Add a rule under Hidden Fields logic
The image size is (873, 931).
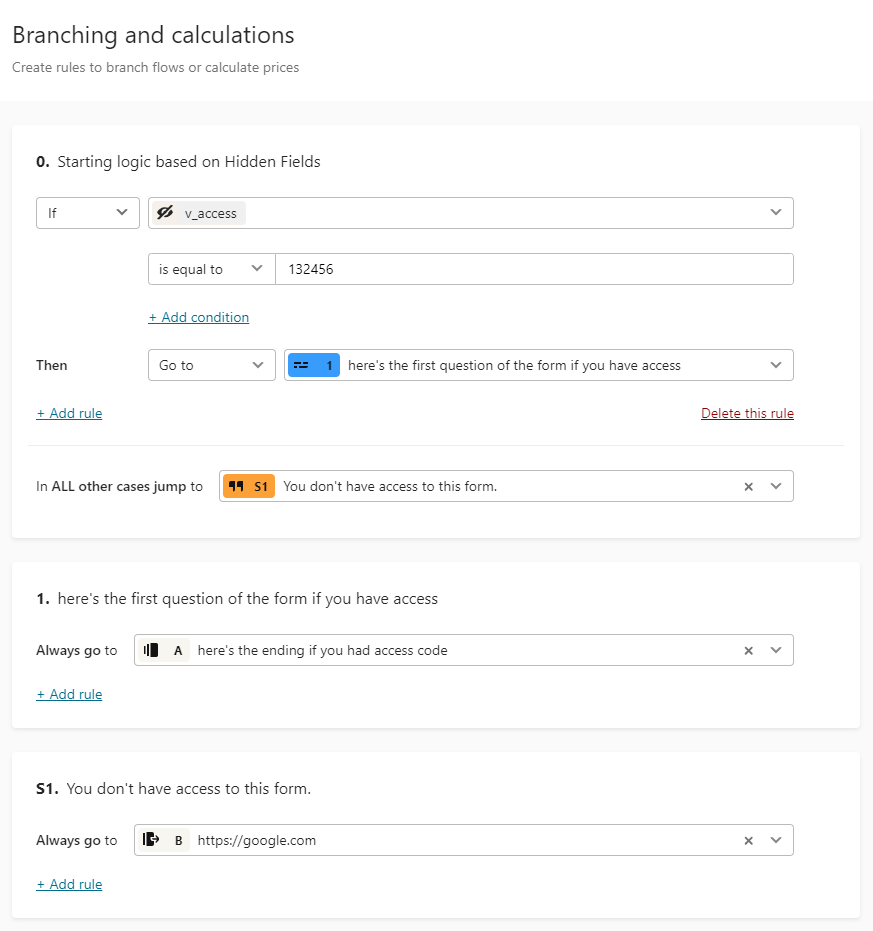(69, 413)
